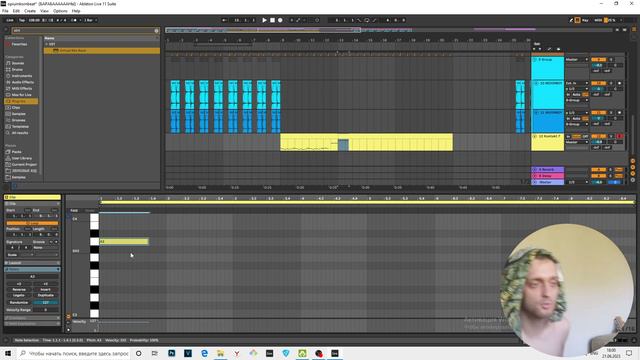Image resolution: width=640 pixels, height=360 pixels.
Task: Click the Randomize velocity button
Action: tap(19, 302)
